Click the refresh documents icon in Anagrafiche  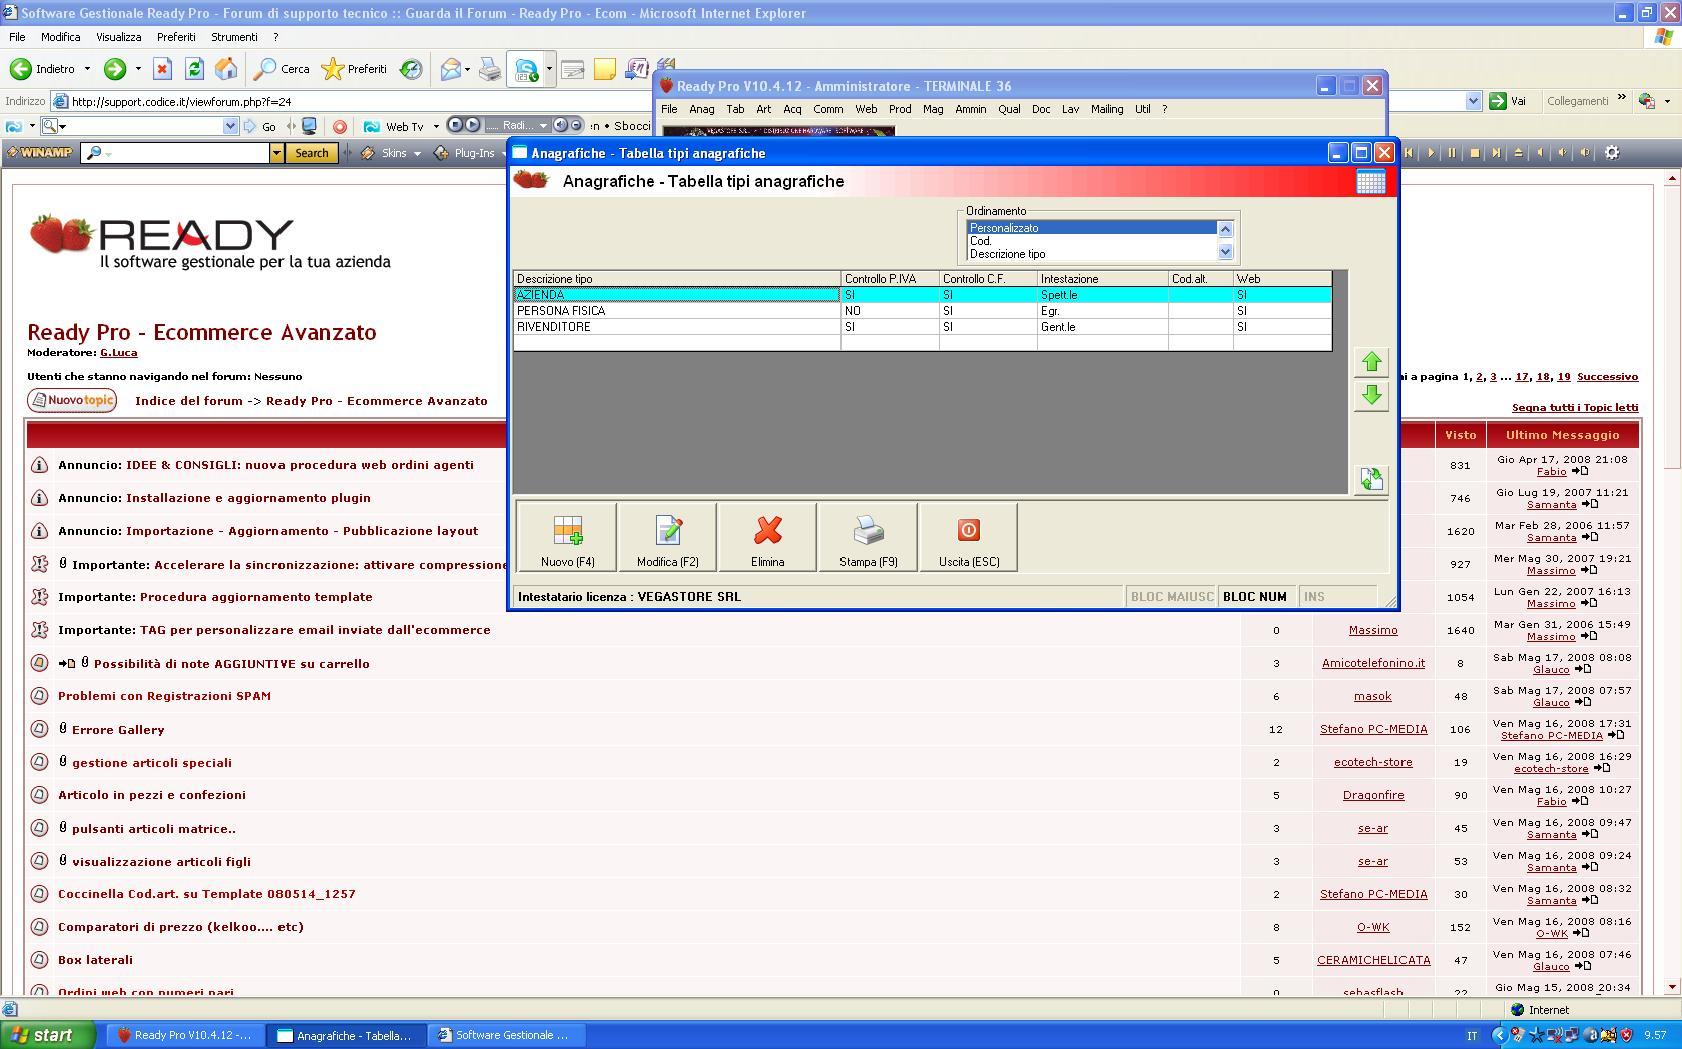point(1371,479)
